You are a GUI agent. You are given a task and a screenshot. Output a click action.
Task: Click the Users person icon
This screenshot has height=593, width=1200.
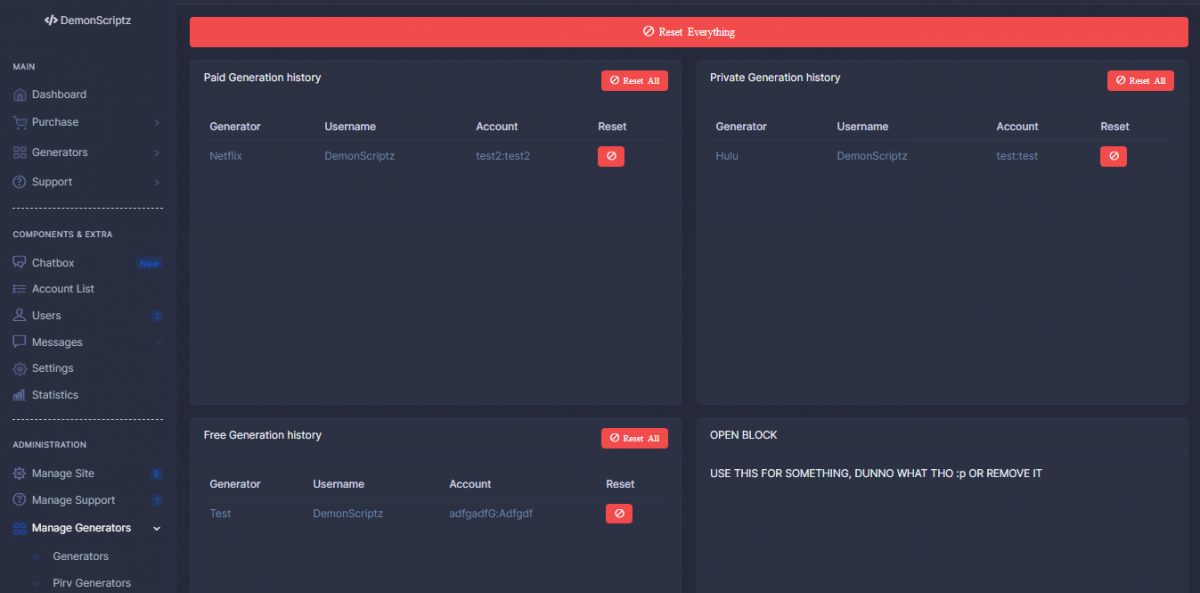[x=19, y=316]
